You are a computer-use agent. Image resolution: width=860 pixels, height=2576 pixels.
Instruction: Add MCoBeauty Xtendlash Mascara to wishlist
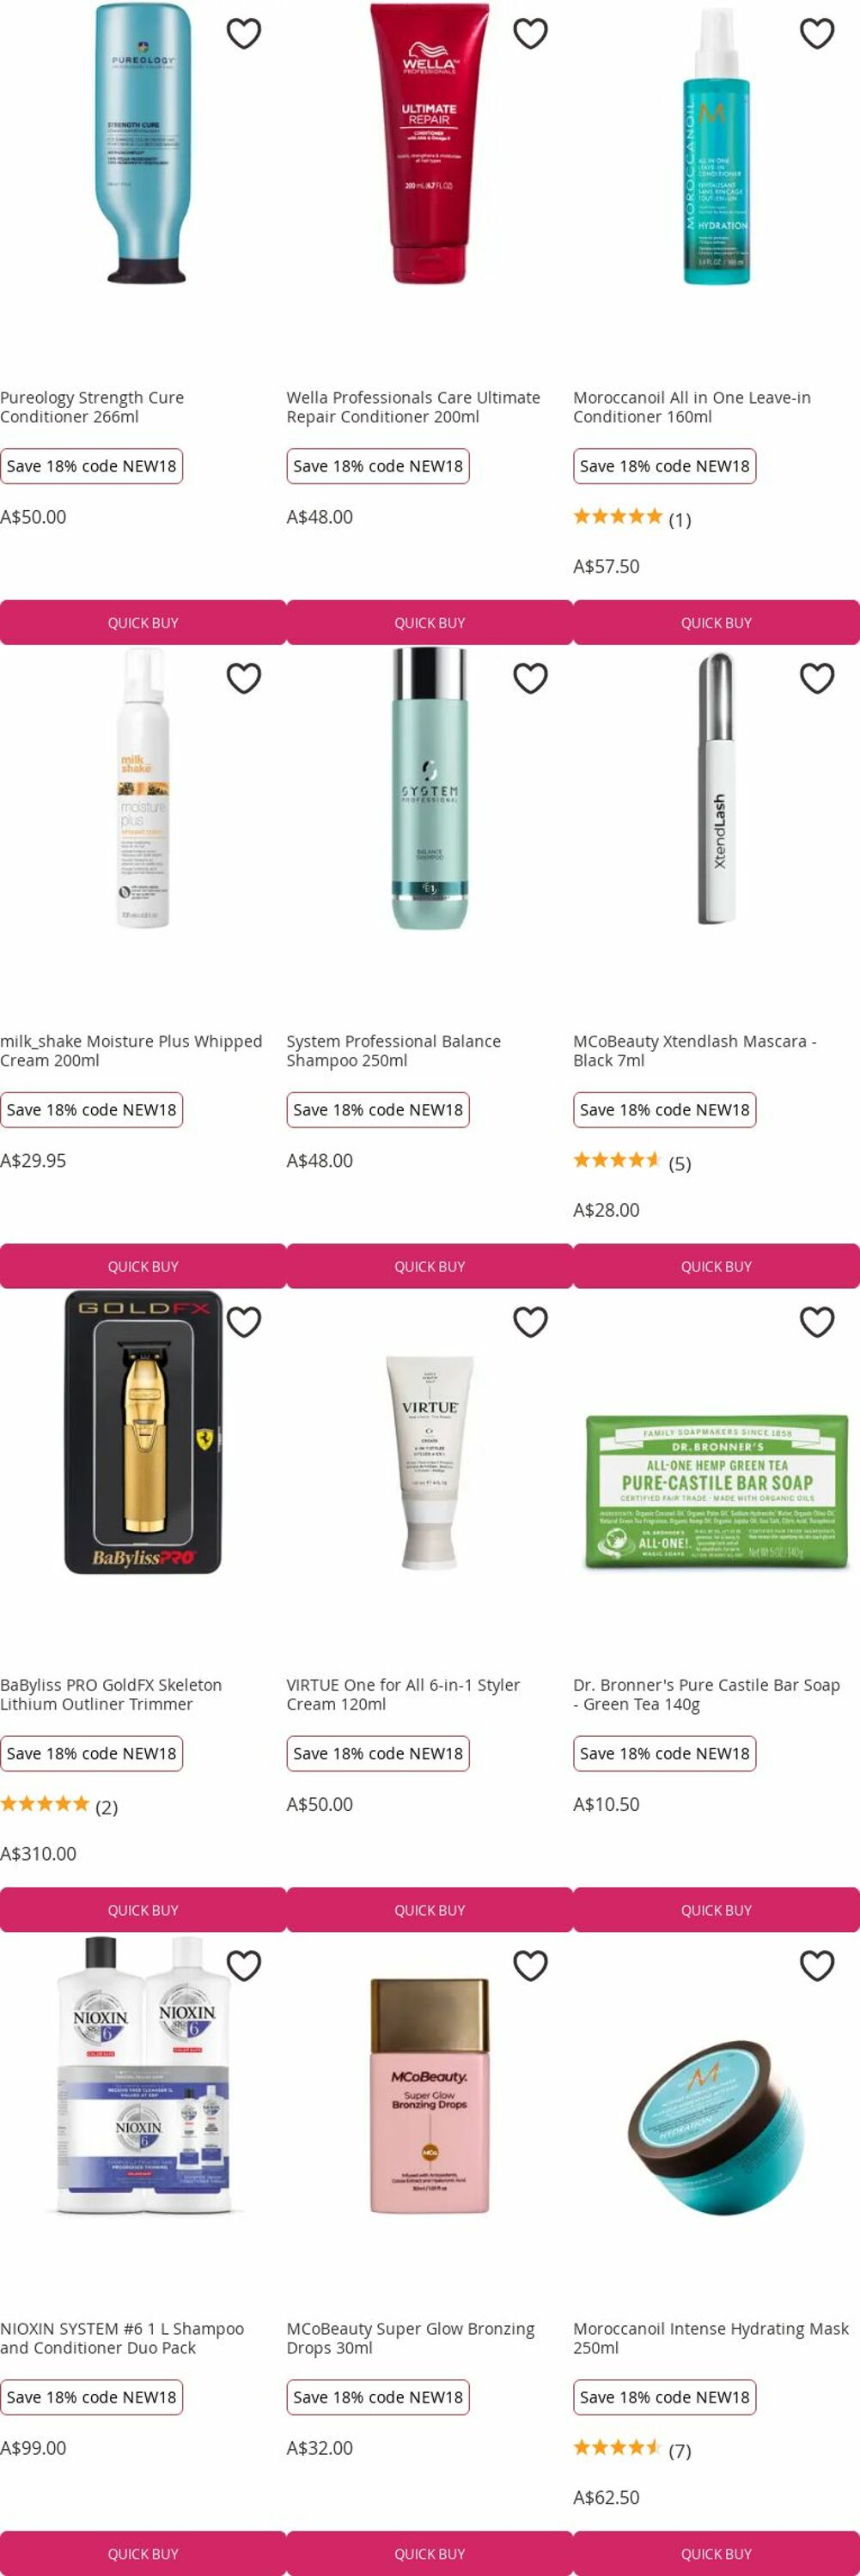tap(817, 678)
